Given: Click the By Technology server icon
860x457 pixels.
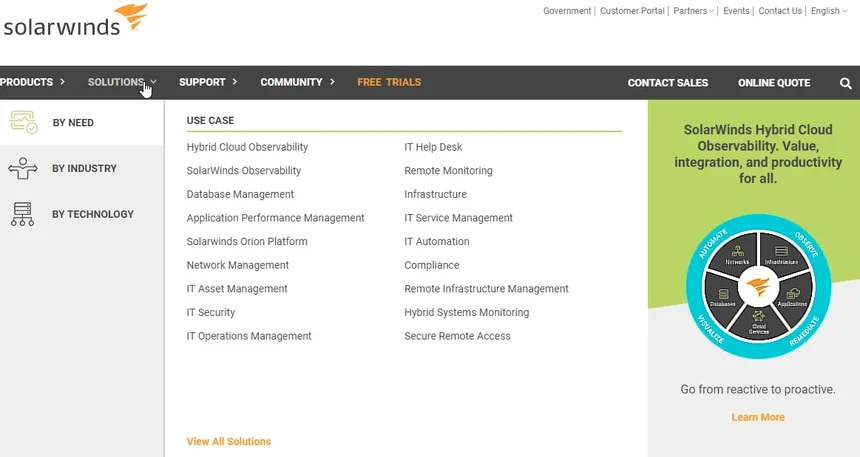Looking at the screenshot, I should coord(22,214).
